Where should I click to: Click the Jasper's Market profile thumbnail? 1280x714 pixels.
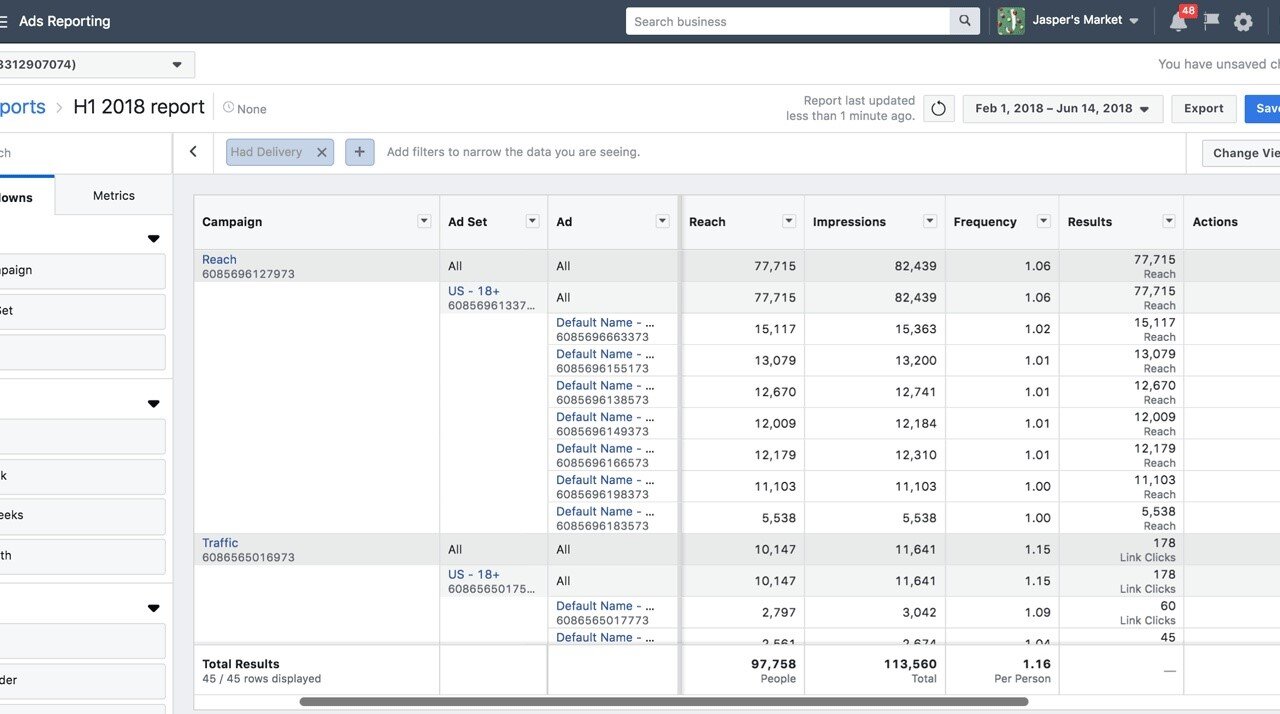(x=1011, y=21)
